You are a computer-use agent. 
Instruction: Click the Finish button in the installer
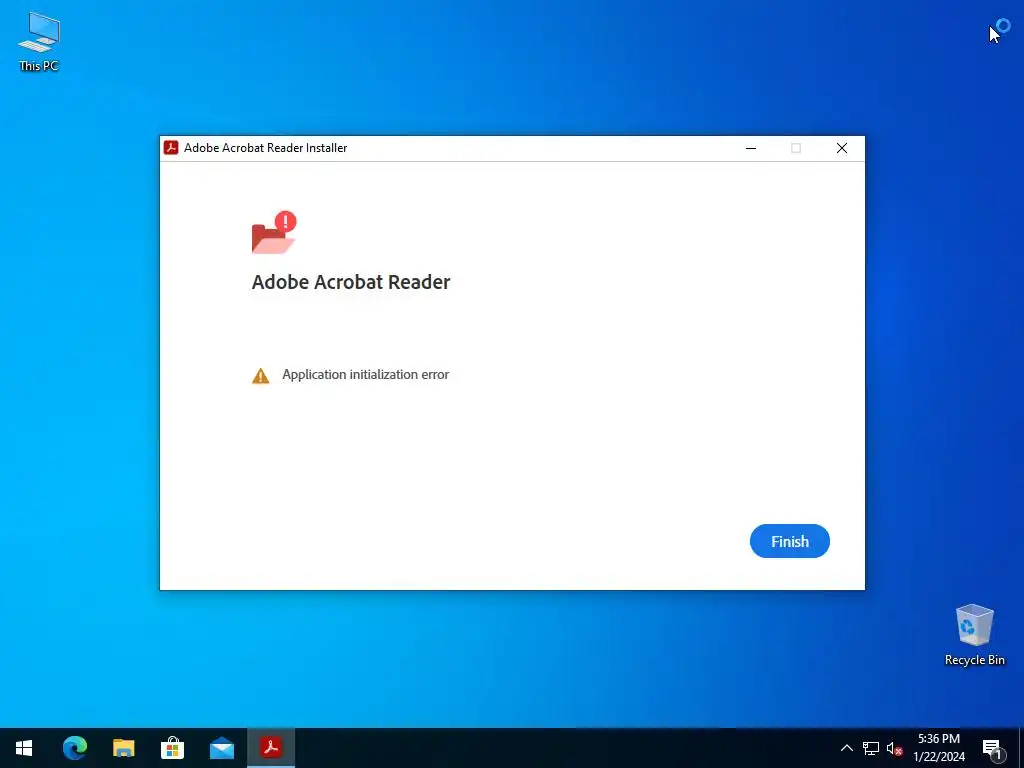(x=790, y=541)
